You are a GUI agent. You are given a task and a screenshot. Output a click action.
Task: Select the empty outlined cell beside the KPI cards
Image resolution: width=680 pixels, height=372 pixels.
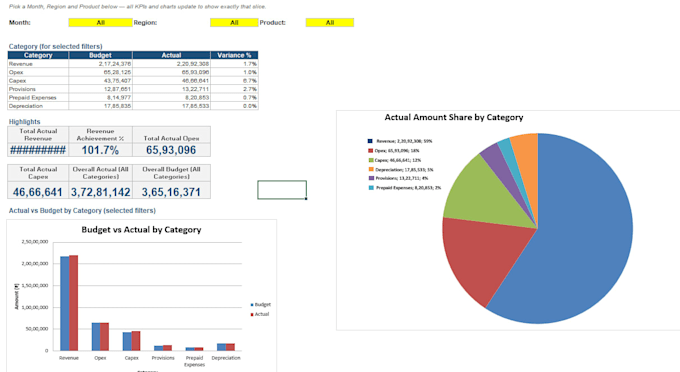[282, 190]
